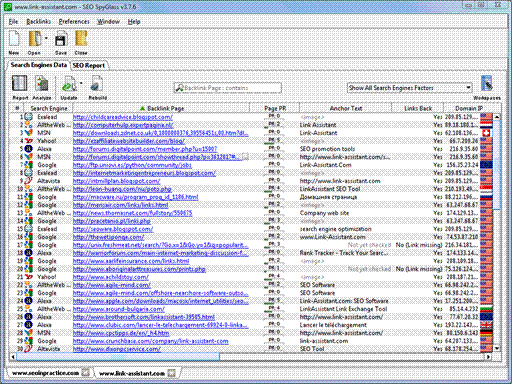Close the www.seoinpractice.com project tab
Screen dimensions: 512x384
pos(86,373)
